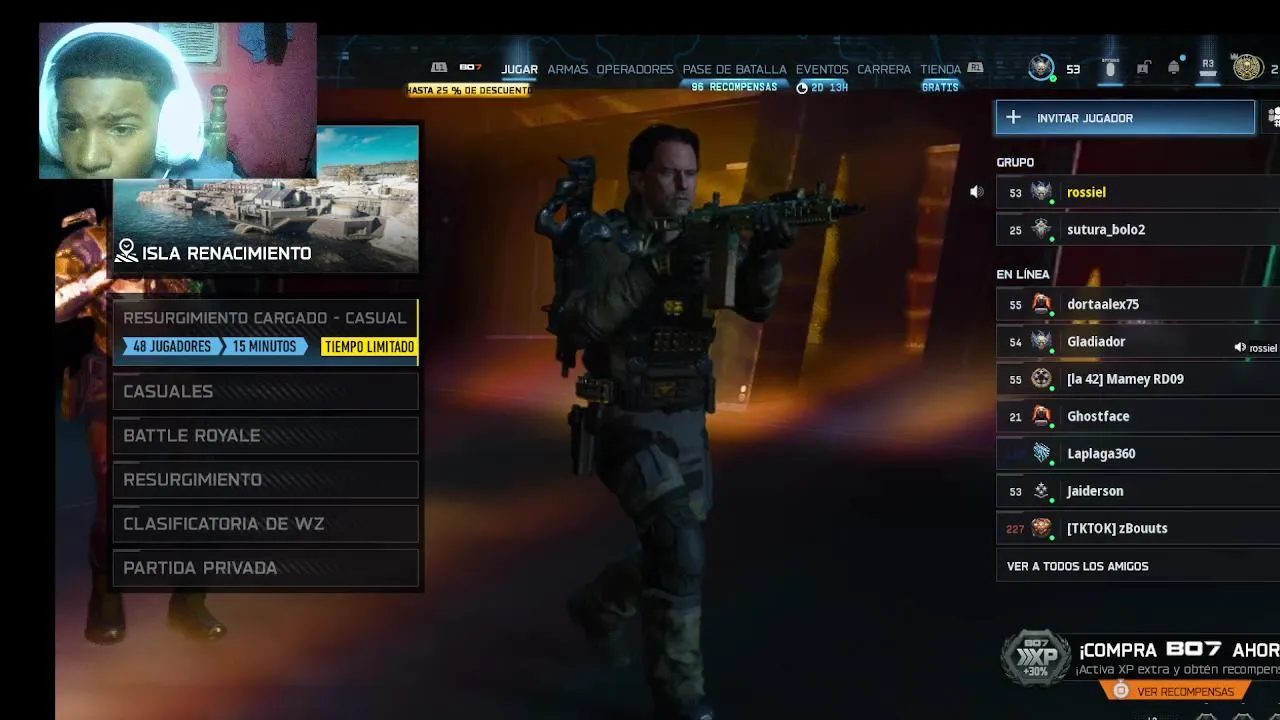Open the ARMAS tab
1280x720 pixels.
click(568, 69)
